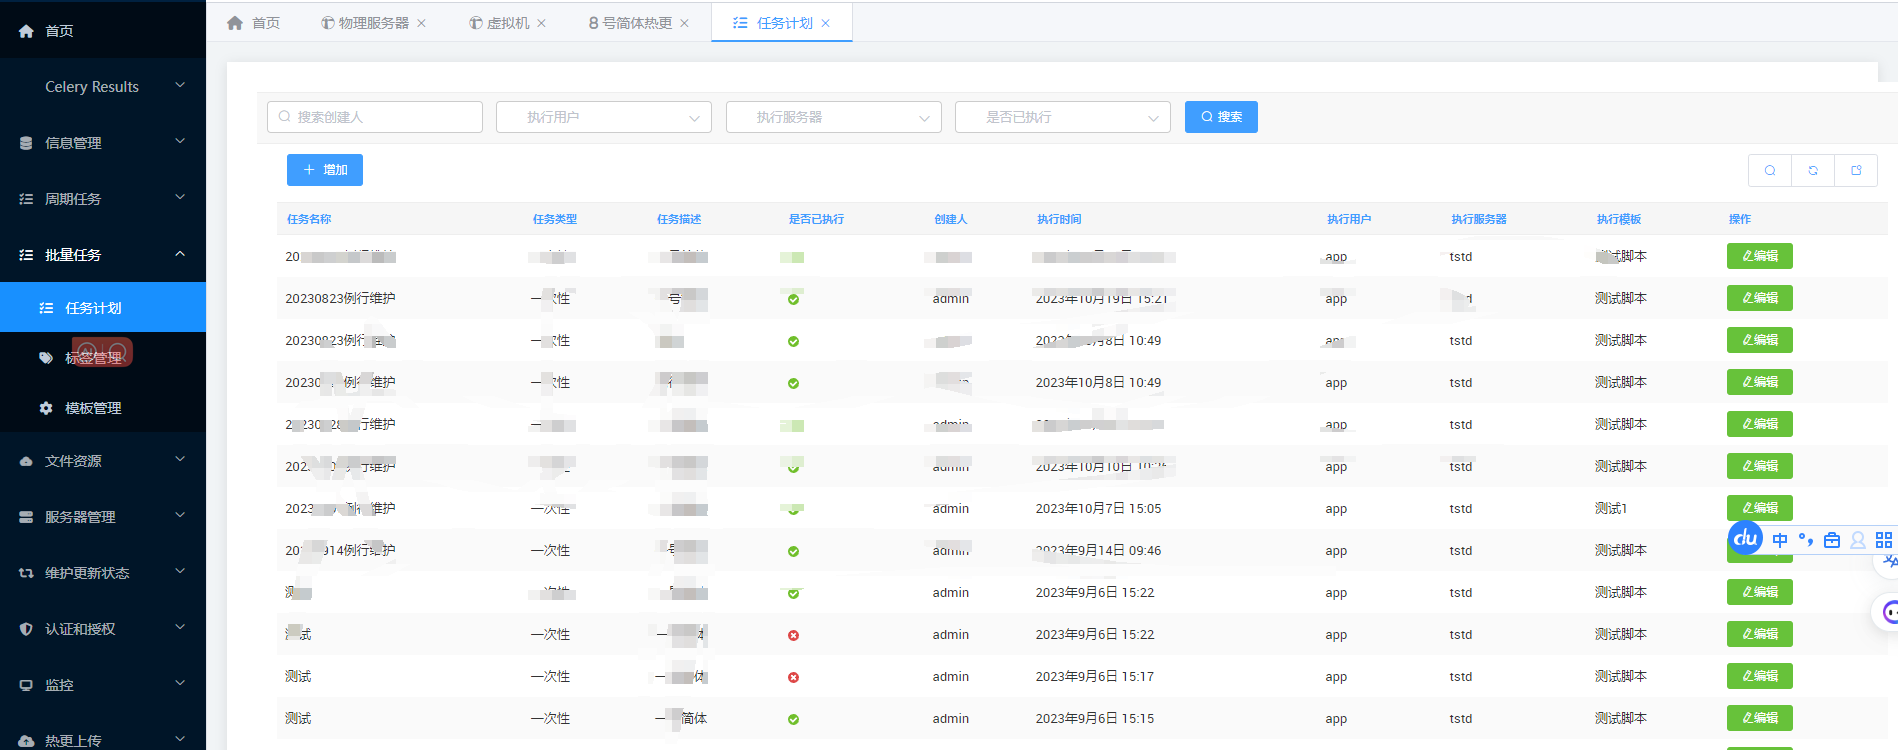Click 编辑 in the 2023年9月6日 15:17 row

click(x=1760, y=676)
